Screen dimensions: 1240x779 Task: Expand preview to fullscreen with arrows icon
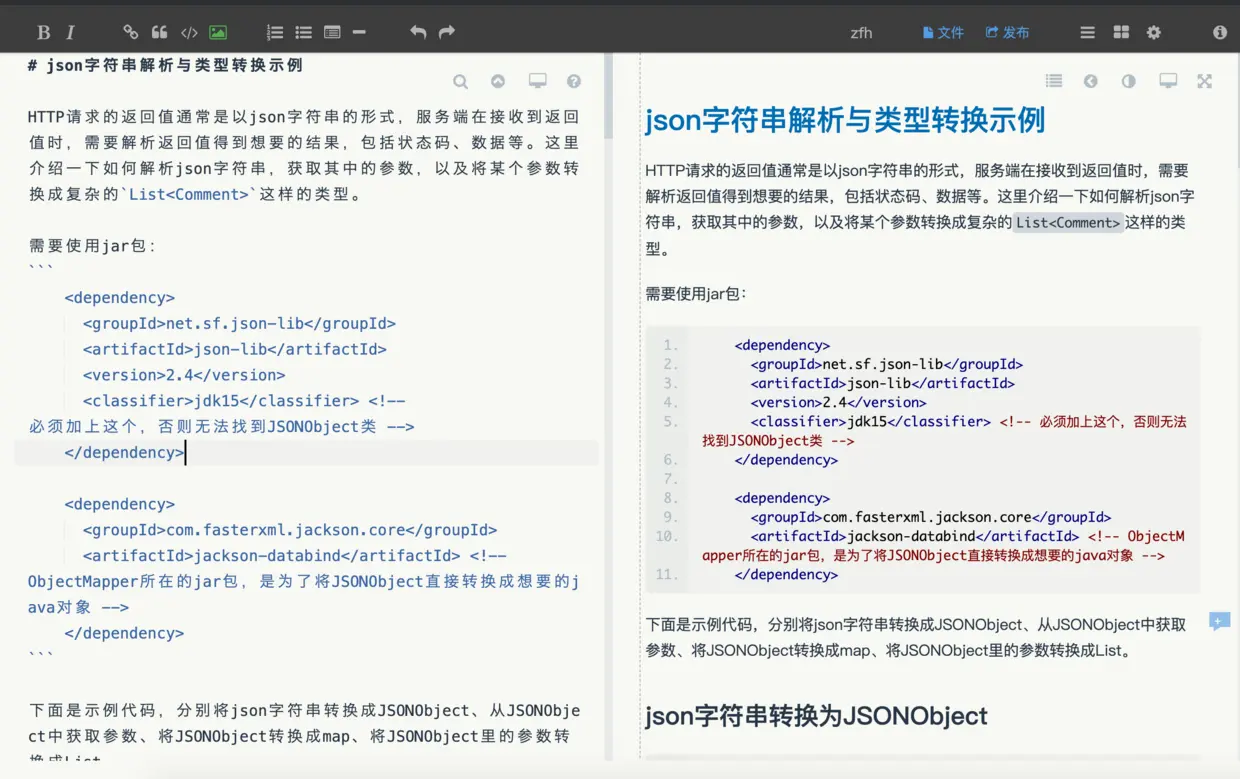1205,81
